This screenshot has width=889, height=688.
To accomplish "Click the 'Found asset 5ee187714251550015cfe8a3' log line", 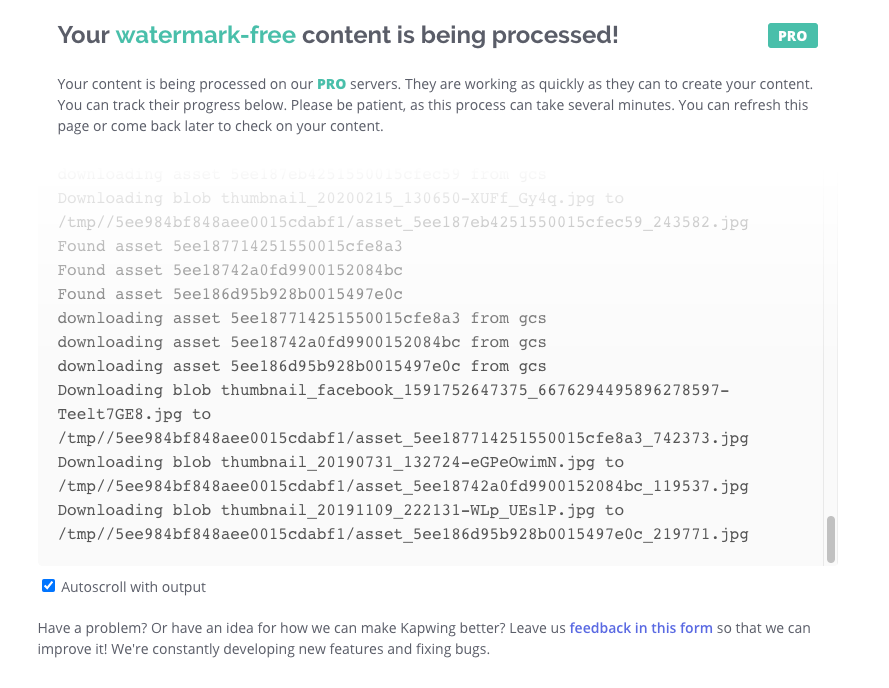I will 230,246.
